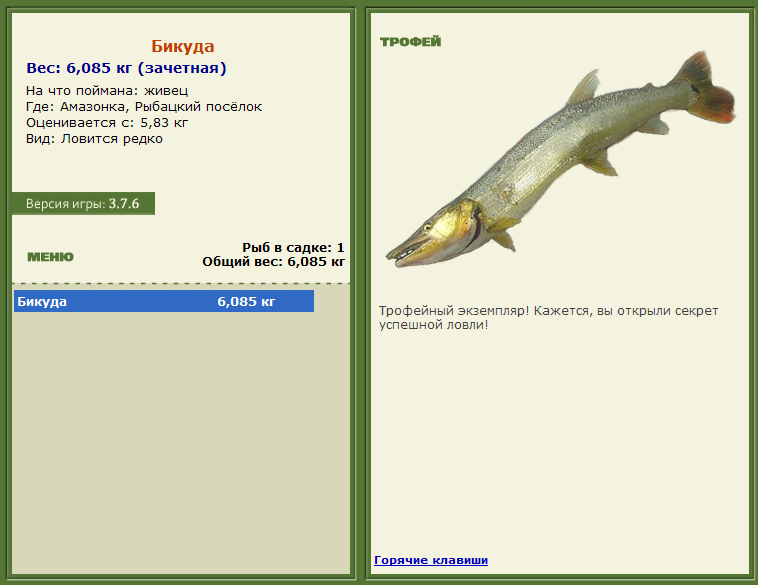The image size is (758, 585).
Task: Click the 'Трофейный экземпляр!' description text
Action: coord(548,318)
